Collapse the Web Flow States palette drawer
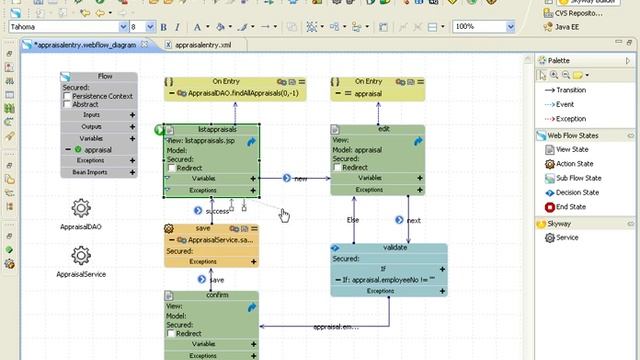Screen dimensions: 640x360 click(631, 136)
